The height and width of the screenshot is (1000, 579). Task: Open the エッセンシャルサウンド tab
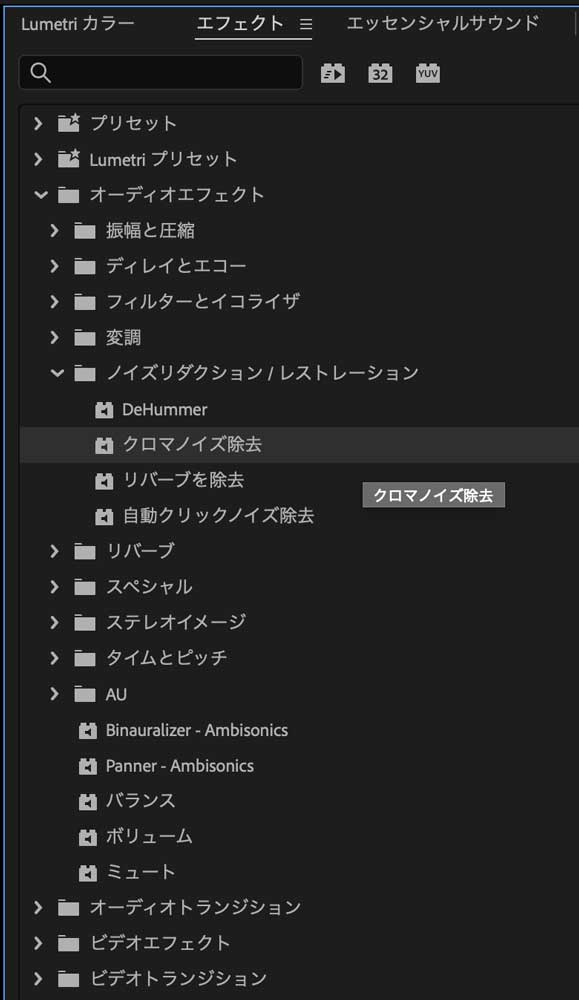(441, 24)
